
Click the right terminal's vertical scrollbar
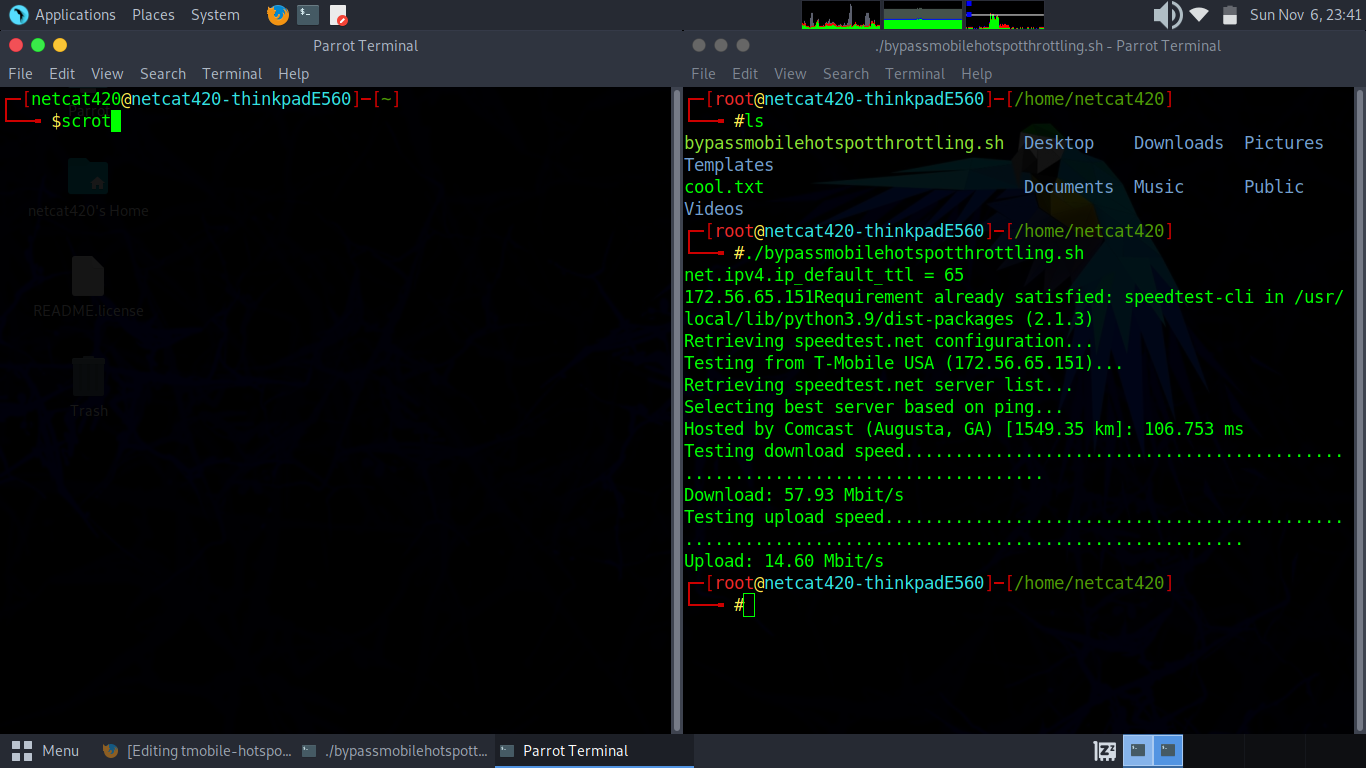[x=1360, y=410]
